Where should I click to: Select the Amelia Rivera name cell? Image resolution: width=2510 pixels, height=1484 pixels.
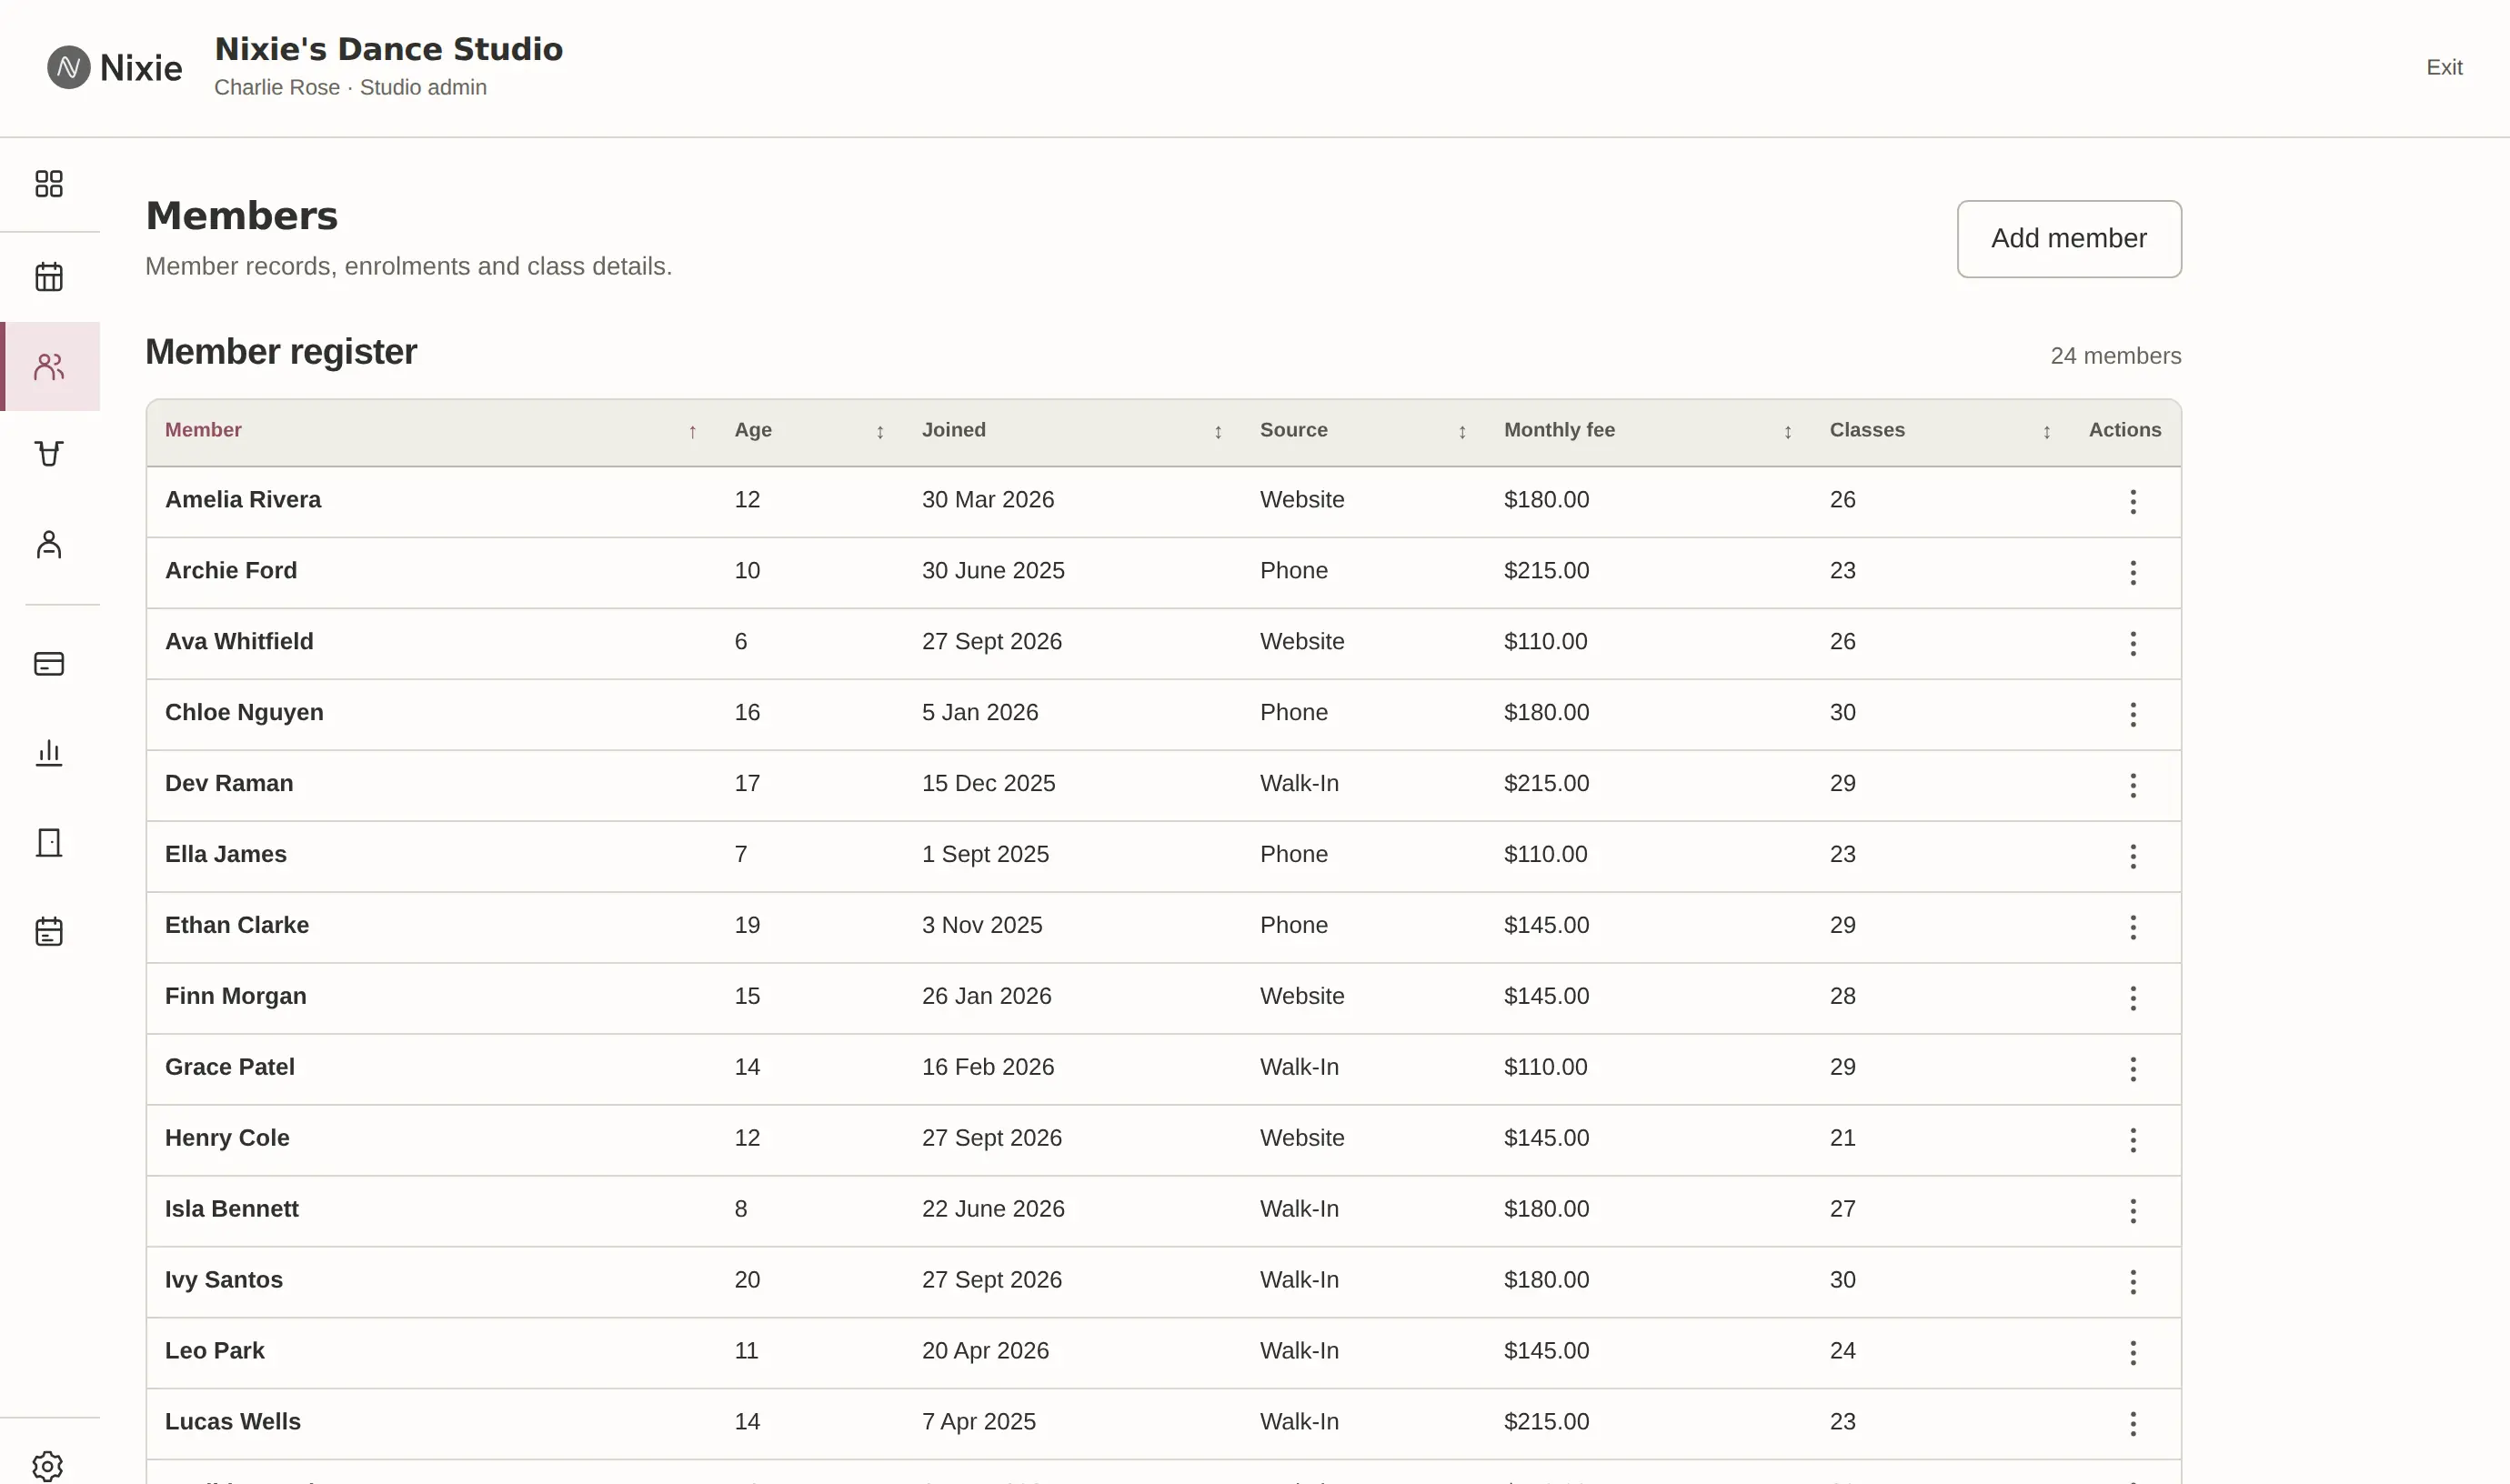pyautogui.click(x=243, y=500)
